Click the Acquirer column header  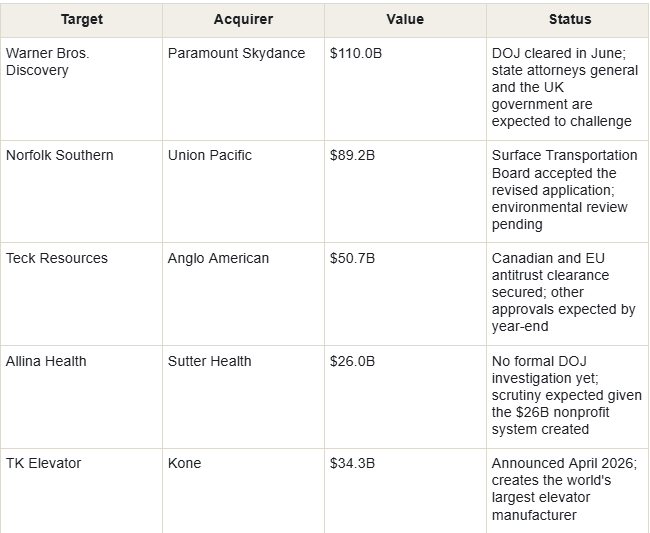(x=243, y=19)
